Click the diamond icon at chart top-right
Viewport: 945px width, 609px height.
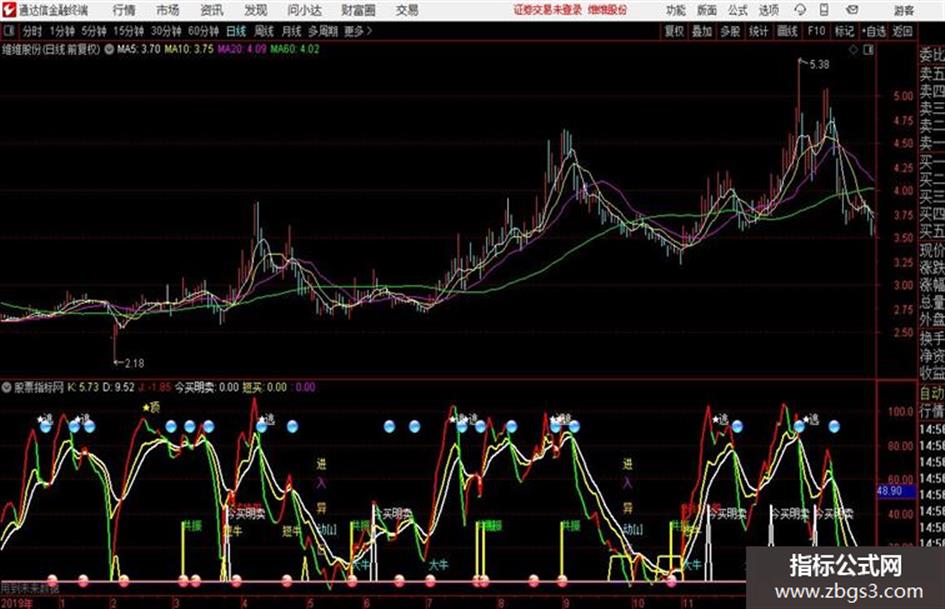853,50
